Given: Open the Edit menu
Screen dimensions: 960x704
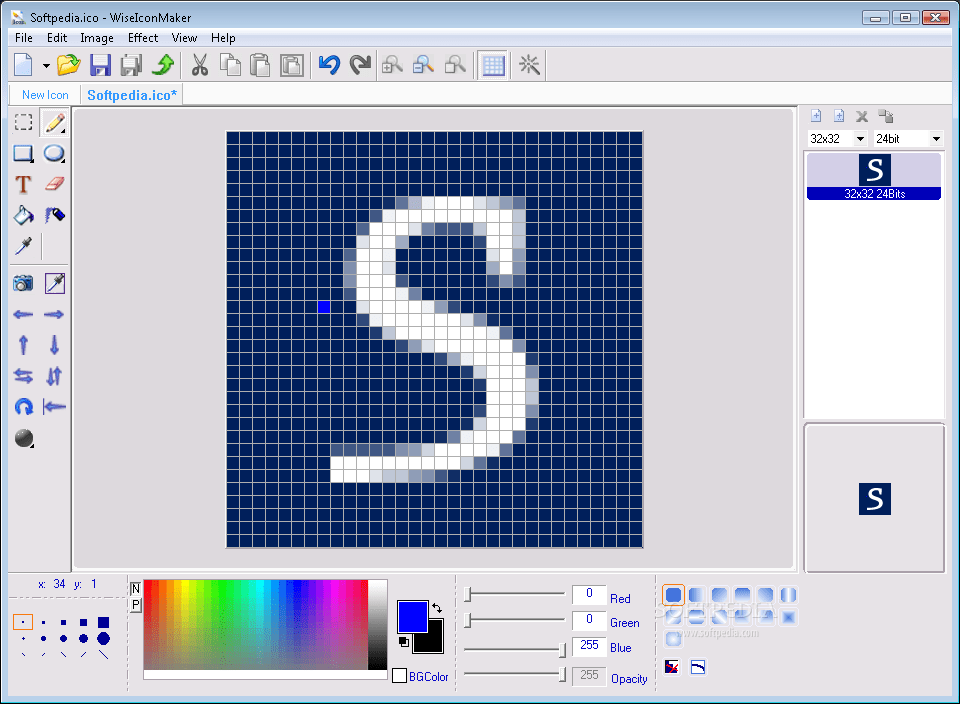Looking at the screenshot, I should (57, 38).
